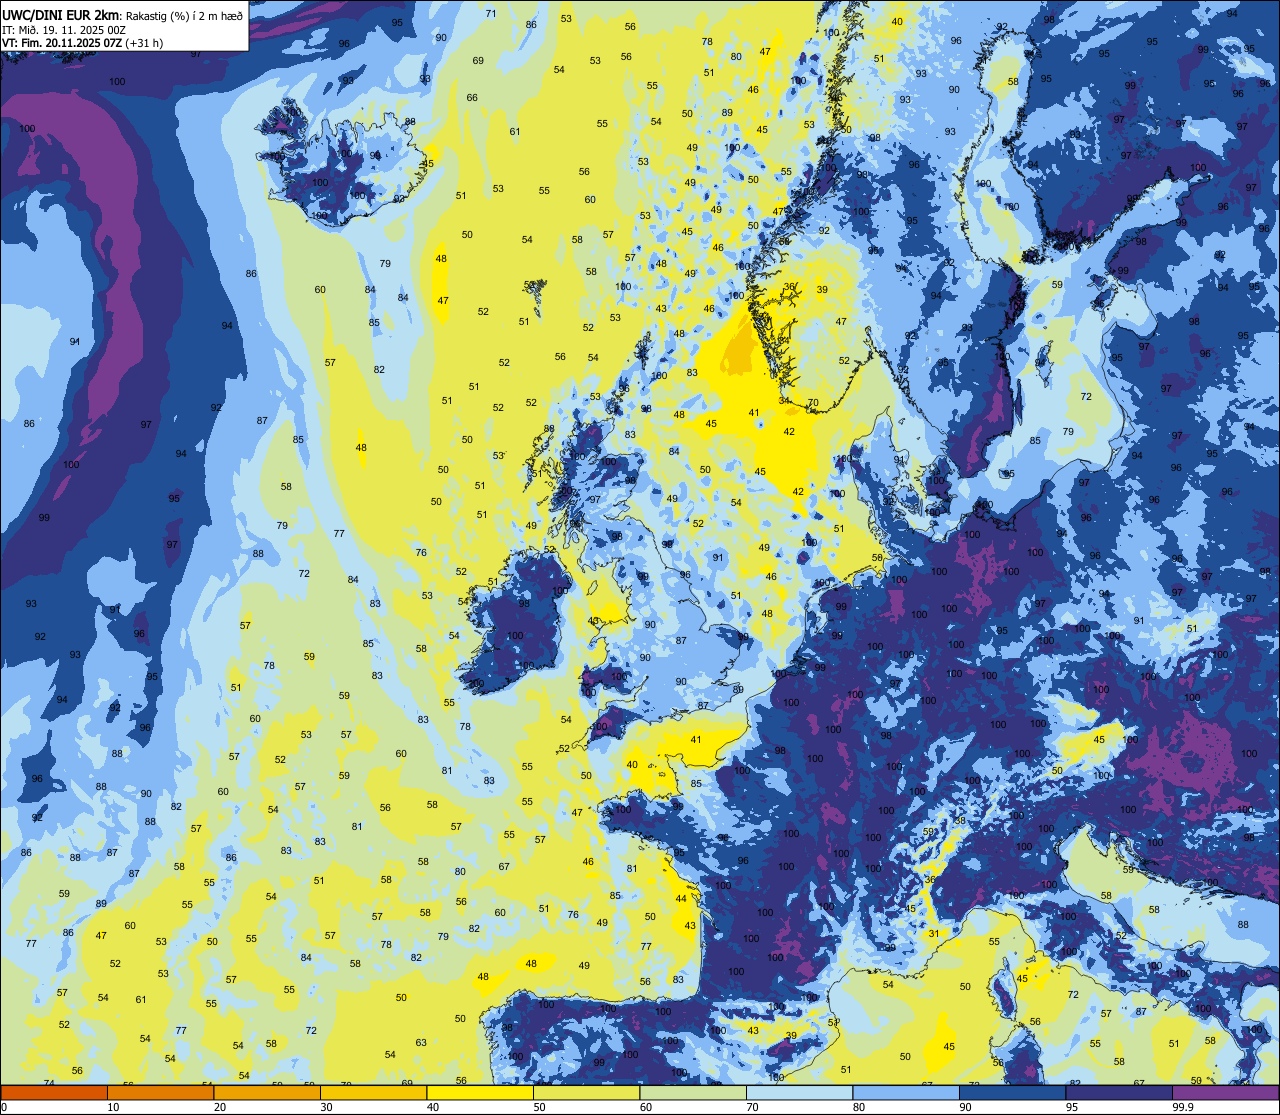Click the bright yellow 40–50 legend swatch
Screen dimensions: 1280x1115
pyautogui.click(x=479, y=1092)
